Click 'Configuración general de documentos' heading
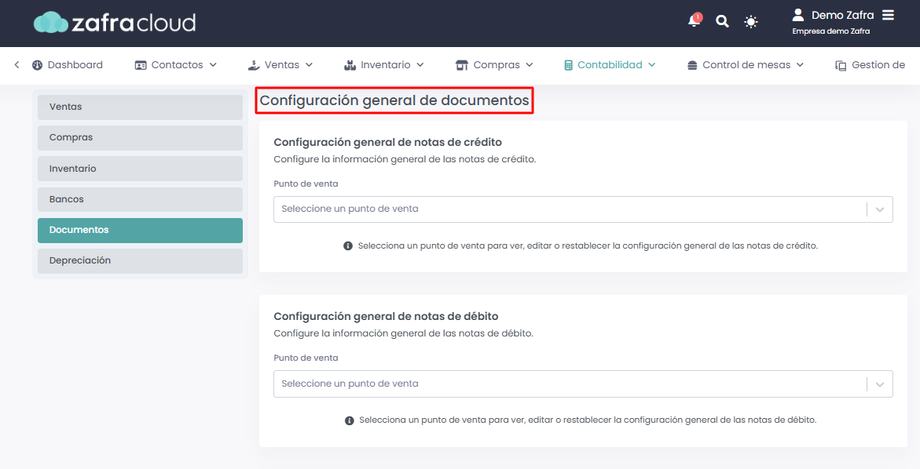 pos(394,100)
